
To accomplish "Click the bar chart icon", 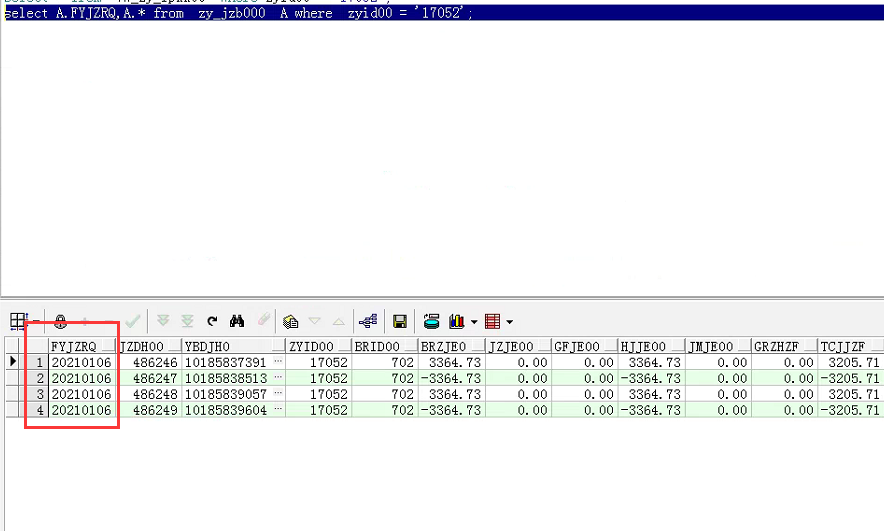I will 457,321.
